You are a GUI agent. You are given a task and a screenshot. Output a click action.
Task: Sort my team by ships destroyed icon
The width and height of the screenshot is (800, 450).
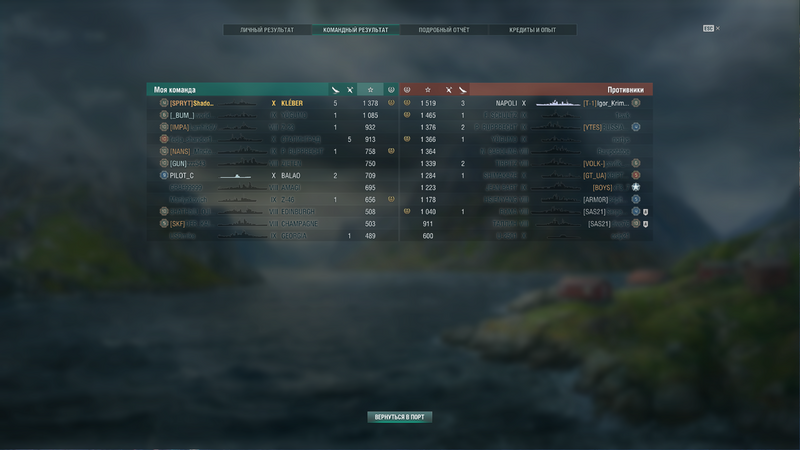coord(335,90)
